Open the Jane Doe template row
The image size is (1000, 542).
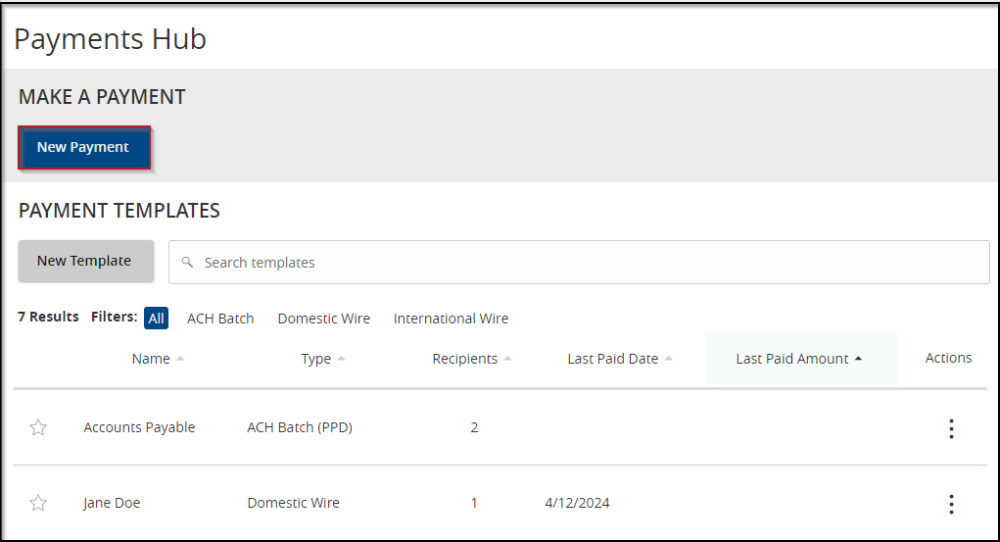click(112, 503)
